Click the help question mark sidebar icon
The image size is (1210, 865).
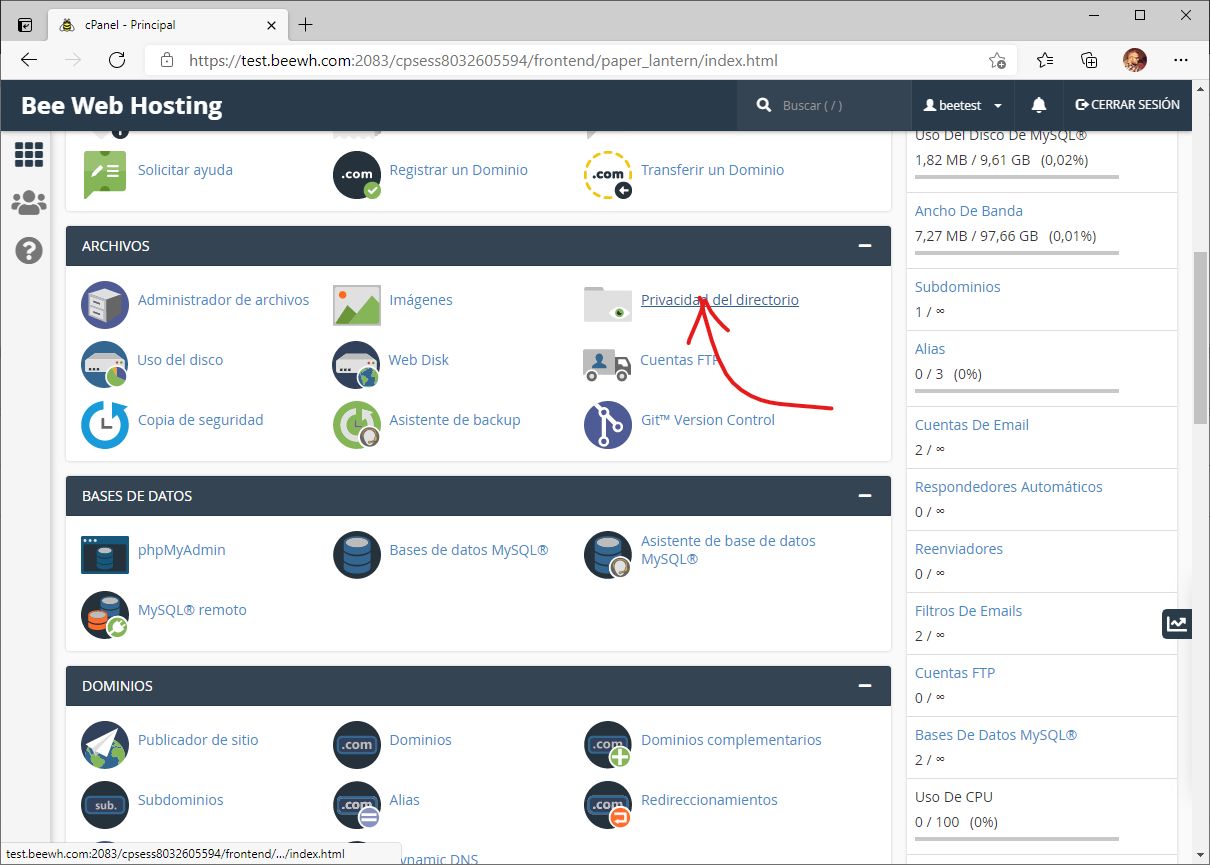[28, 250]
